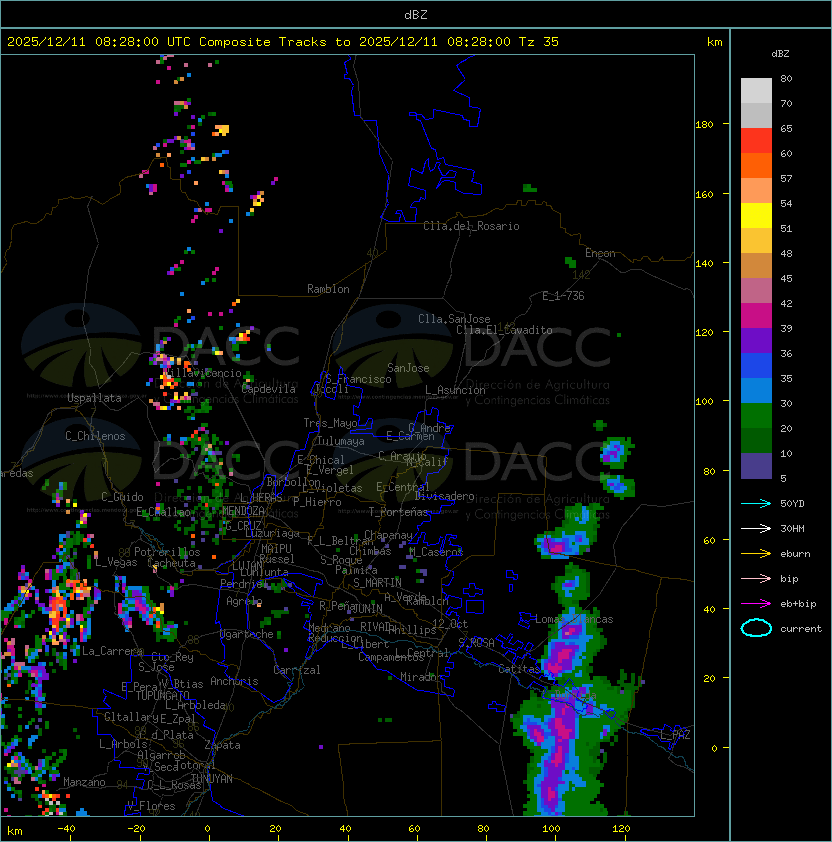The image size is (832, 842).
Task: Click the 'La_Carrera' map label
Action: tap(112, 651)
